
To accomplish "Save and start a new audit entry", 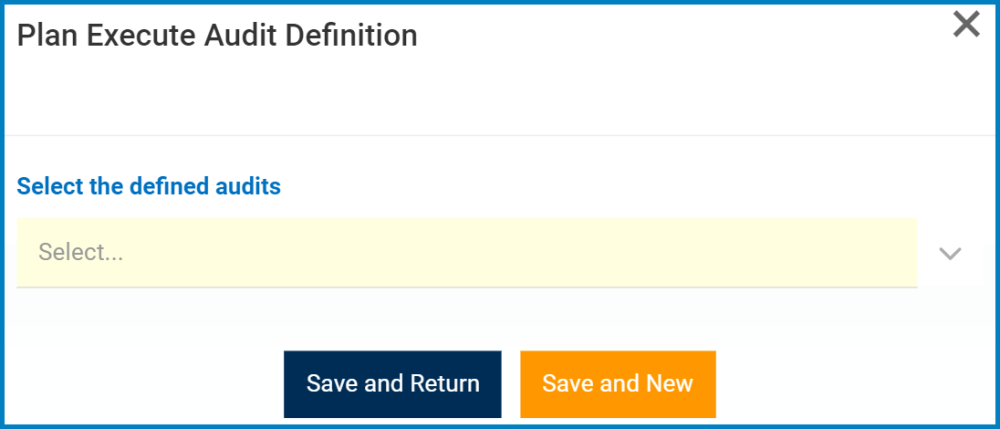I will 617,384.
